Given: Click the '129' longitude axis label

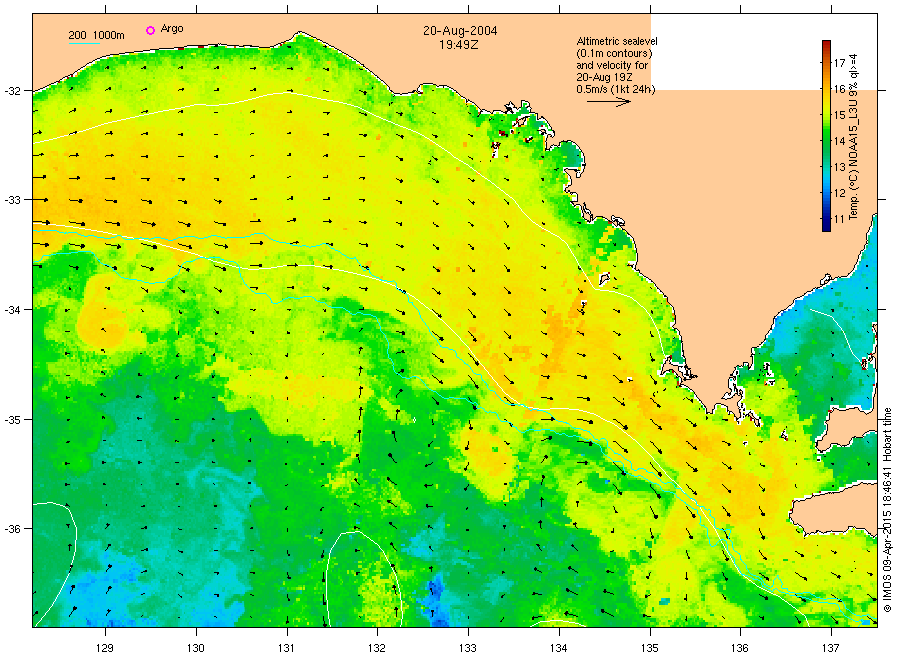Looking at the screenshot, I should coord(105,648).
